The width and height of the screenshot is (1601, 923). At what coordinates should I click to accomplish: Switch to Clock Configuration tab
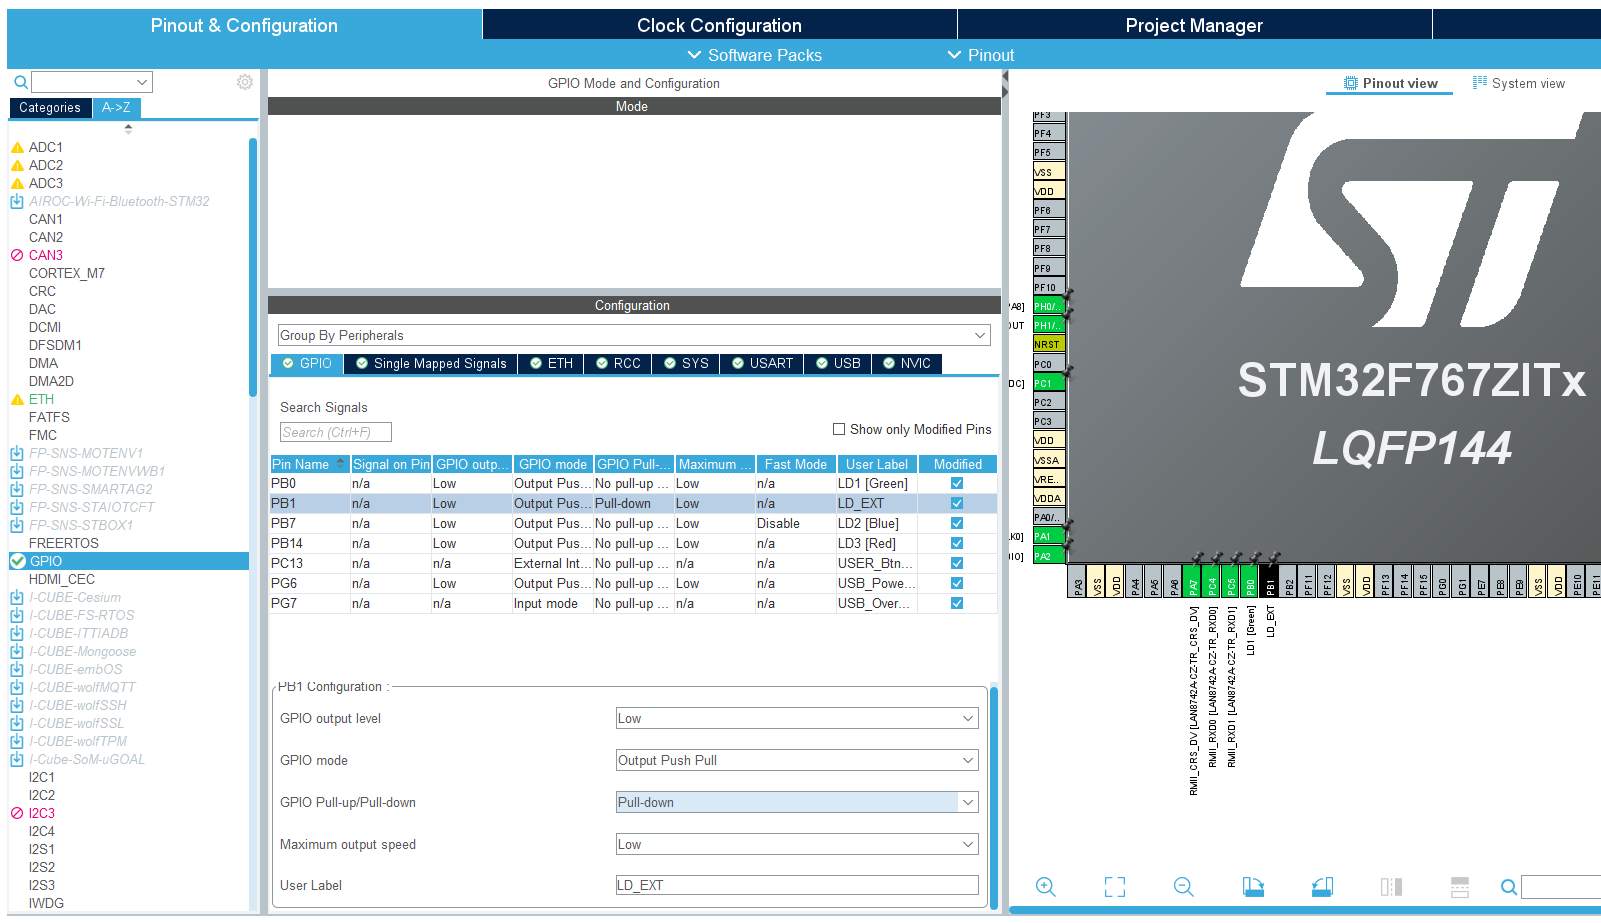coord(719,25)
